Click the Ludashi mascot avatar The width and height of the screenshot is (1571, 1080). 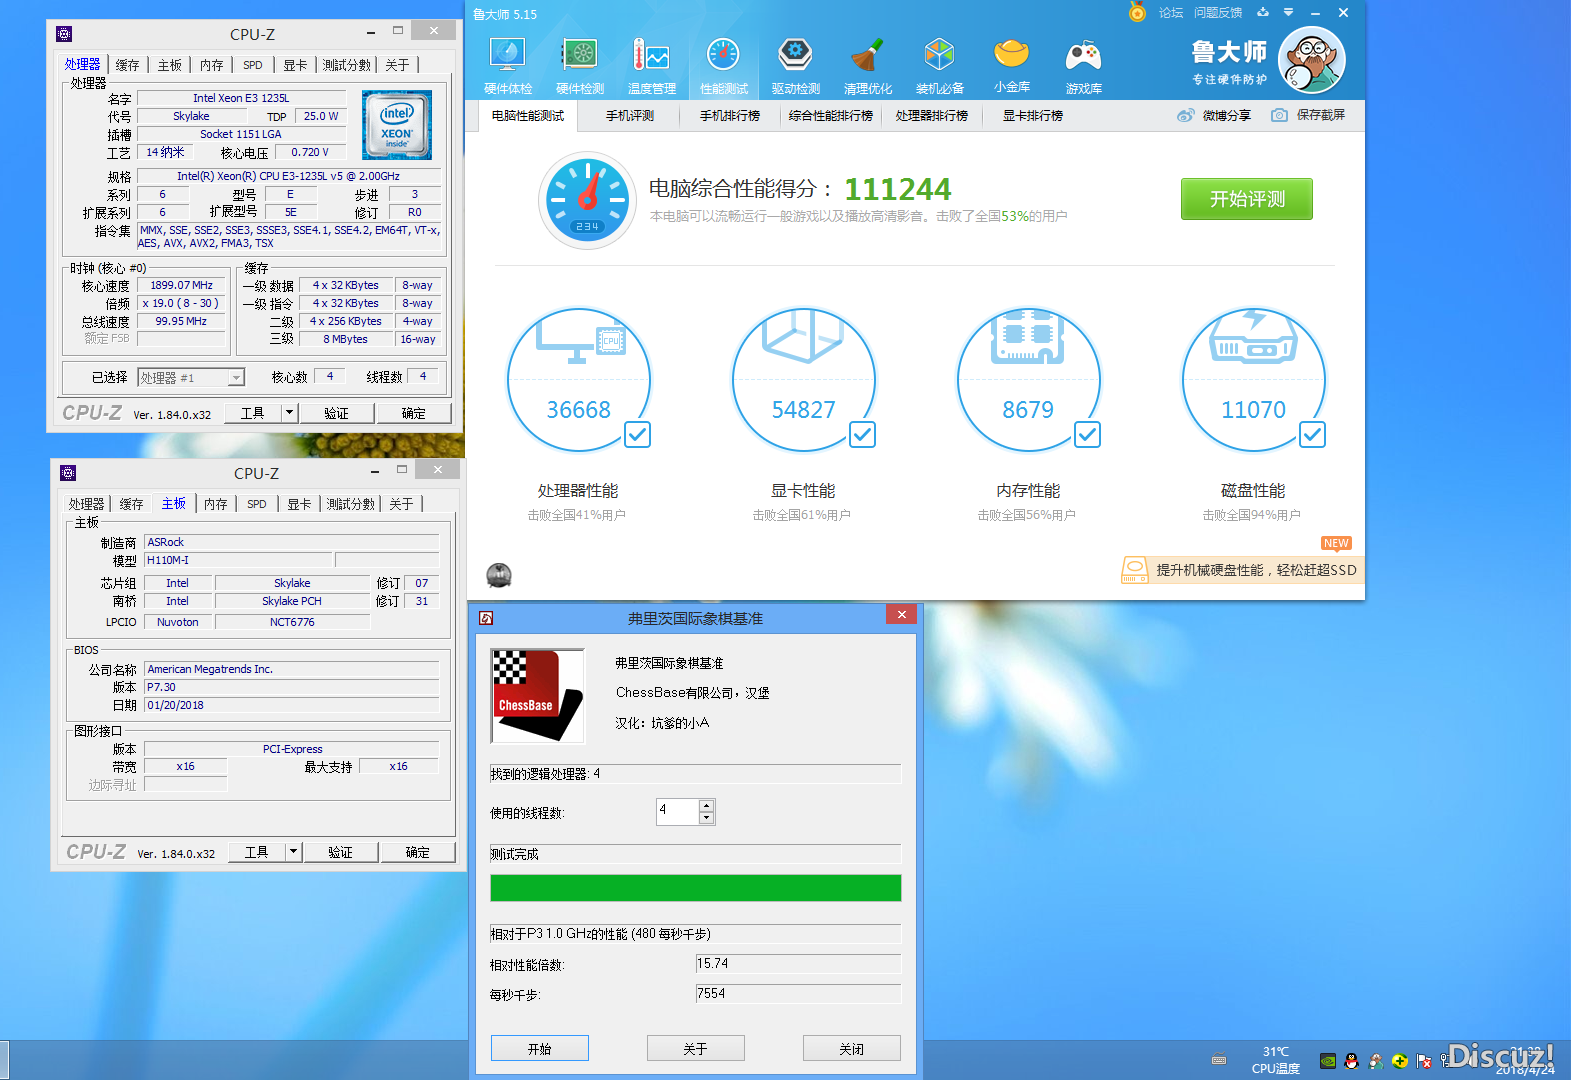[x=1312, y=61]
